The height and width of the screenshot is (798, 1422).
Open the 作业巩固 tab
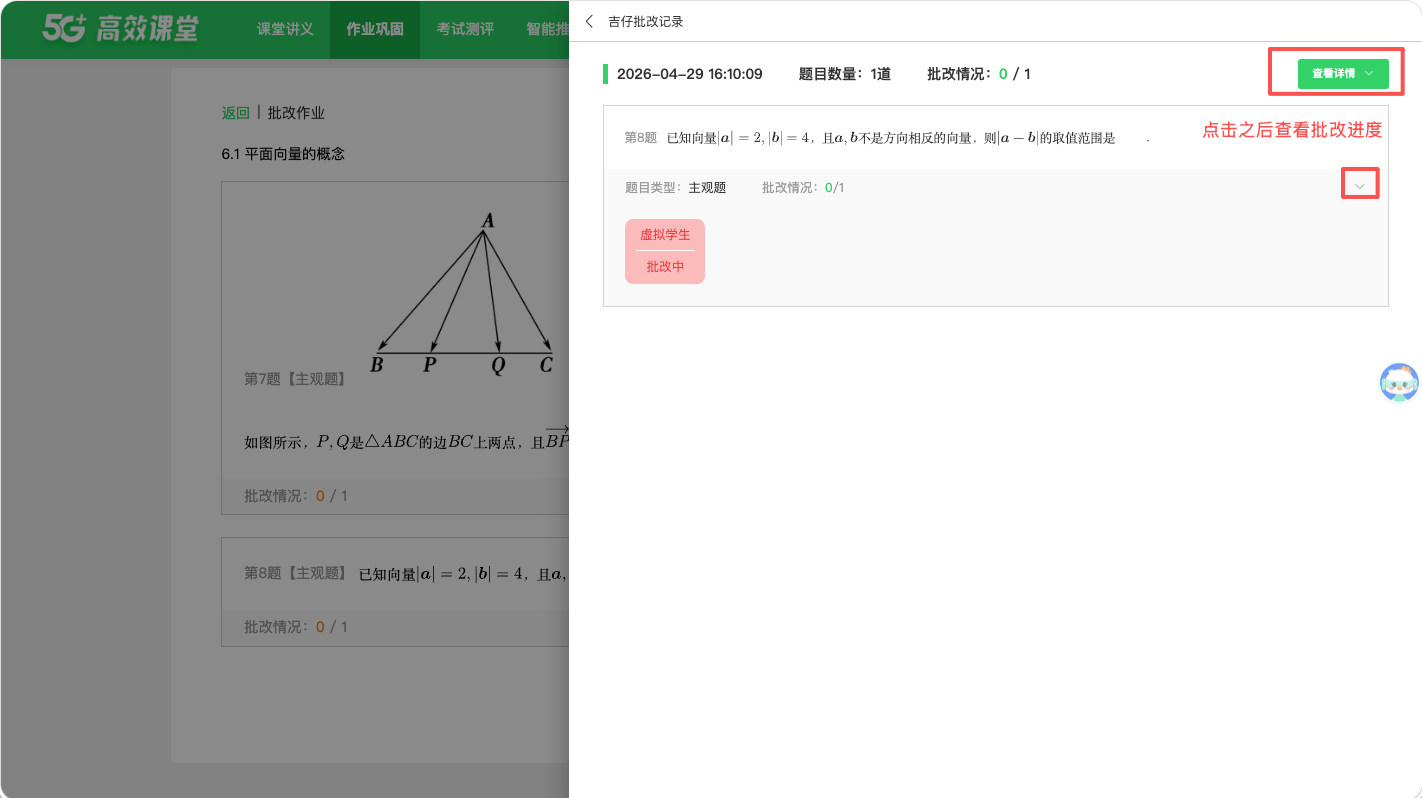click(375, 29)
